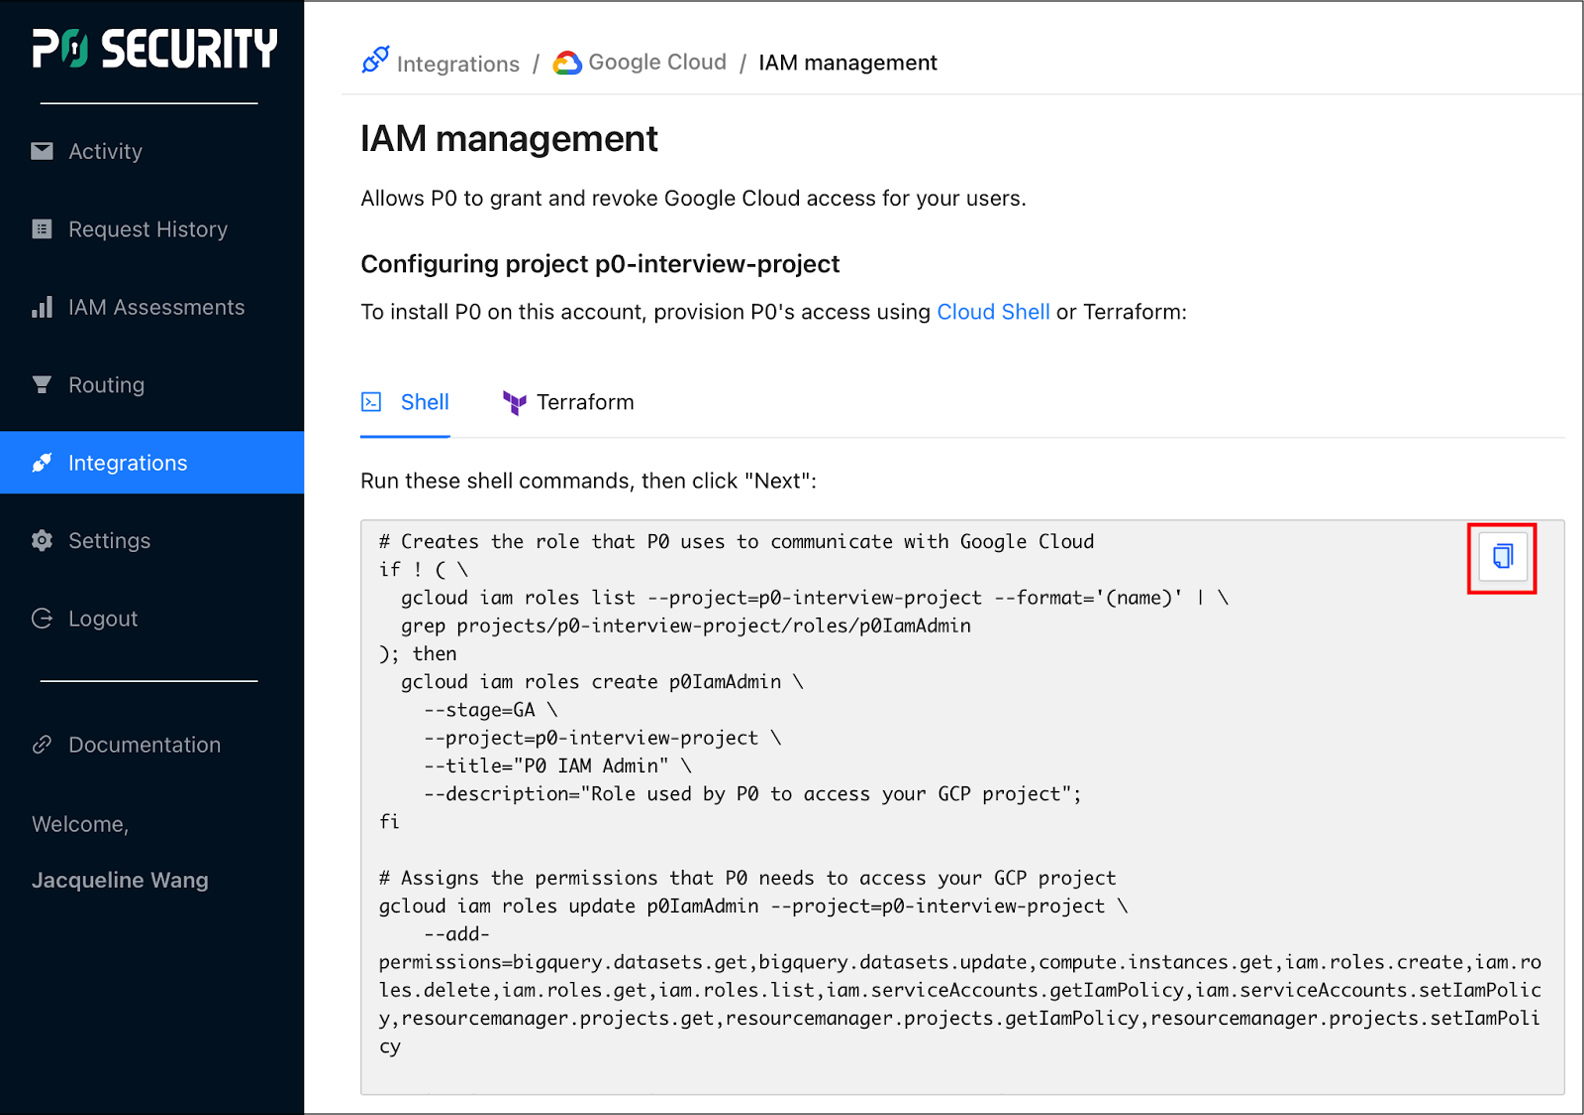Screen dimensions: 1584x1115
Task: Go to Integrations in the breadcrumb
Action: 457,64
